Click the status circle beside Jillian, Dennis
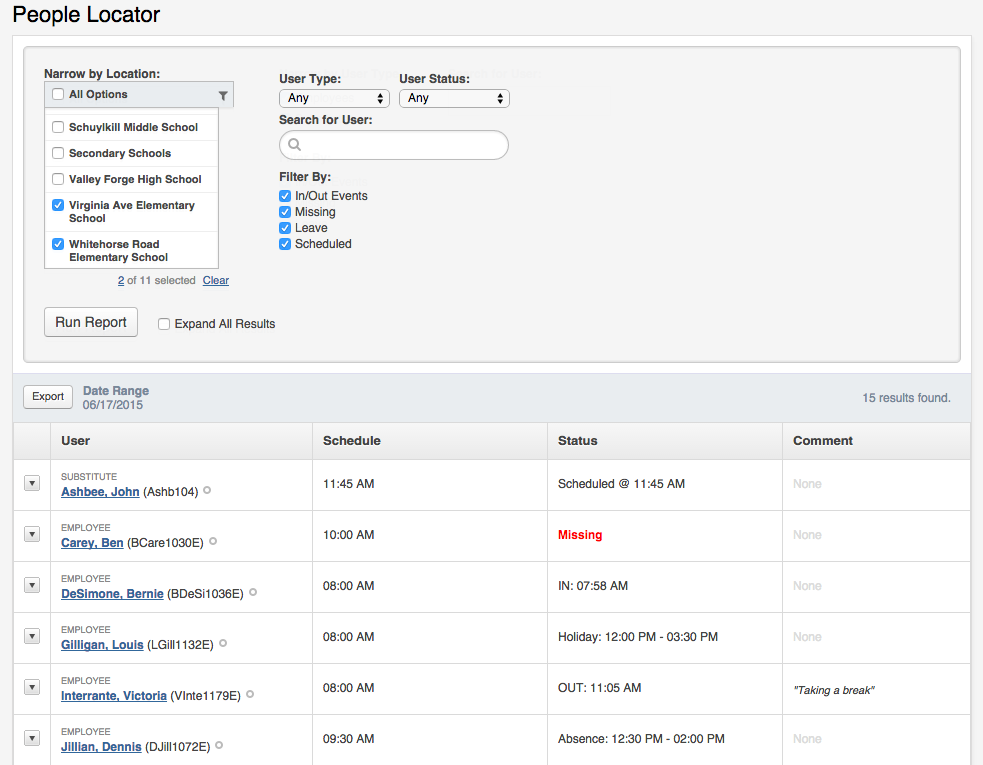Image resolution: width=983 pixels, height=765 pixels. point(219,746)
